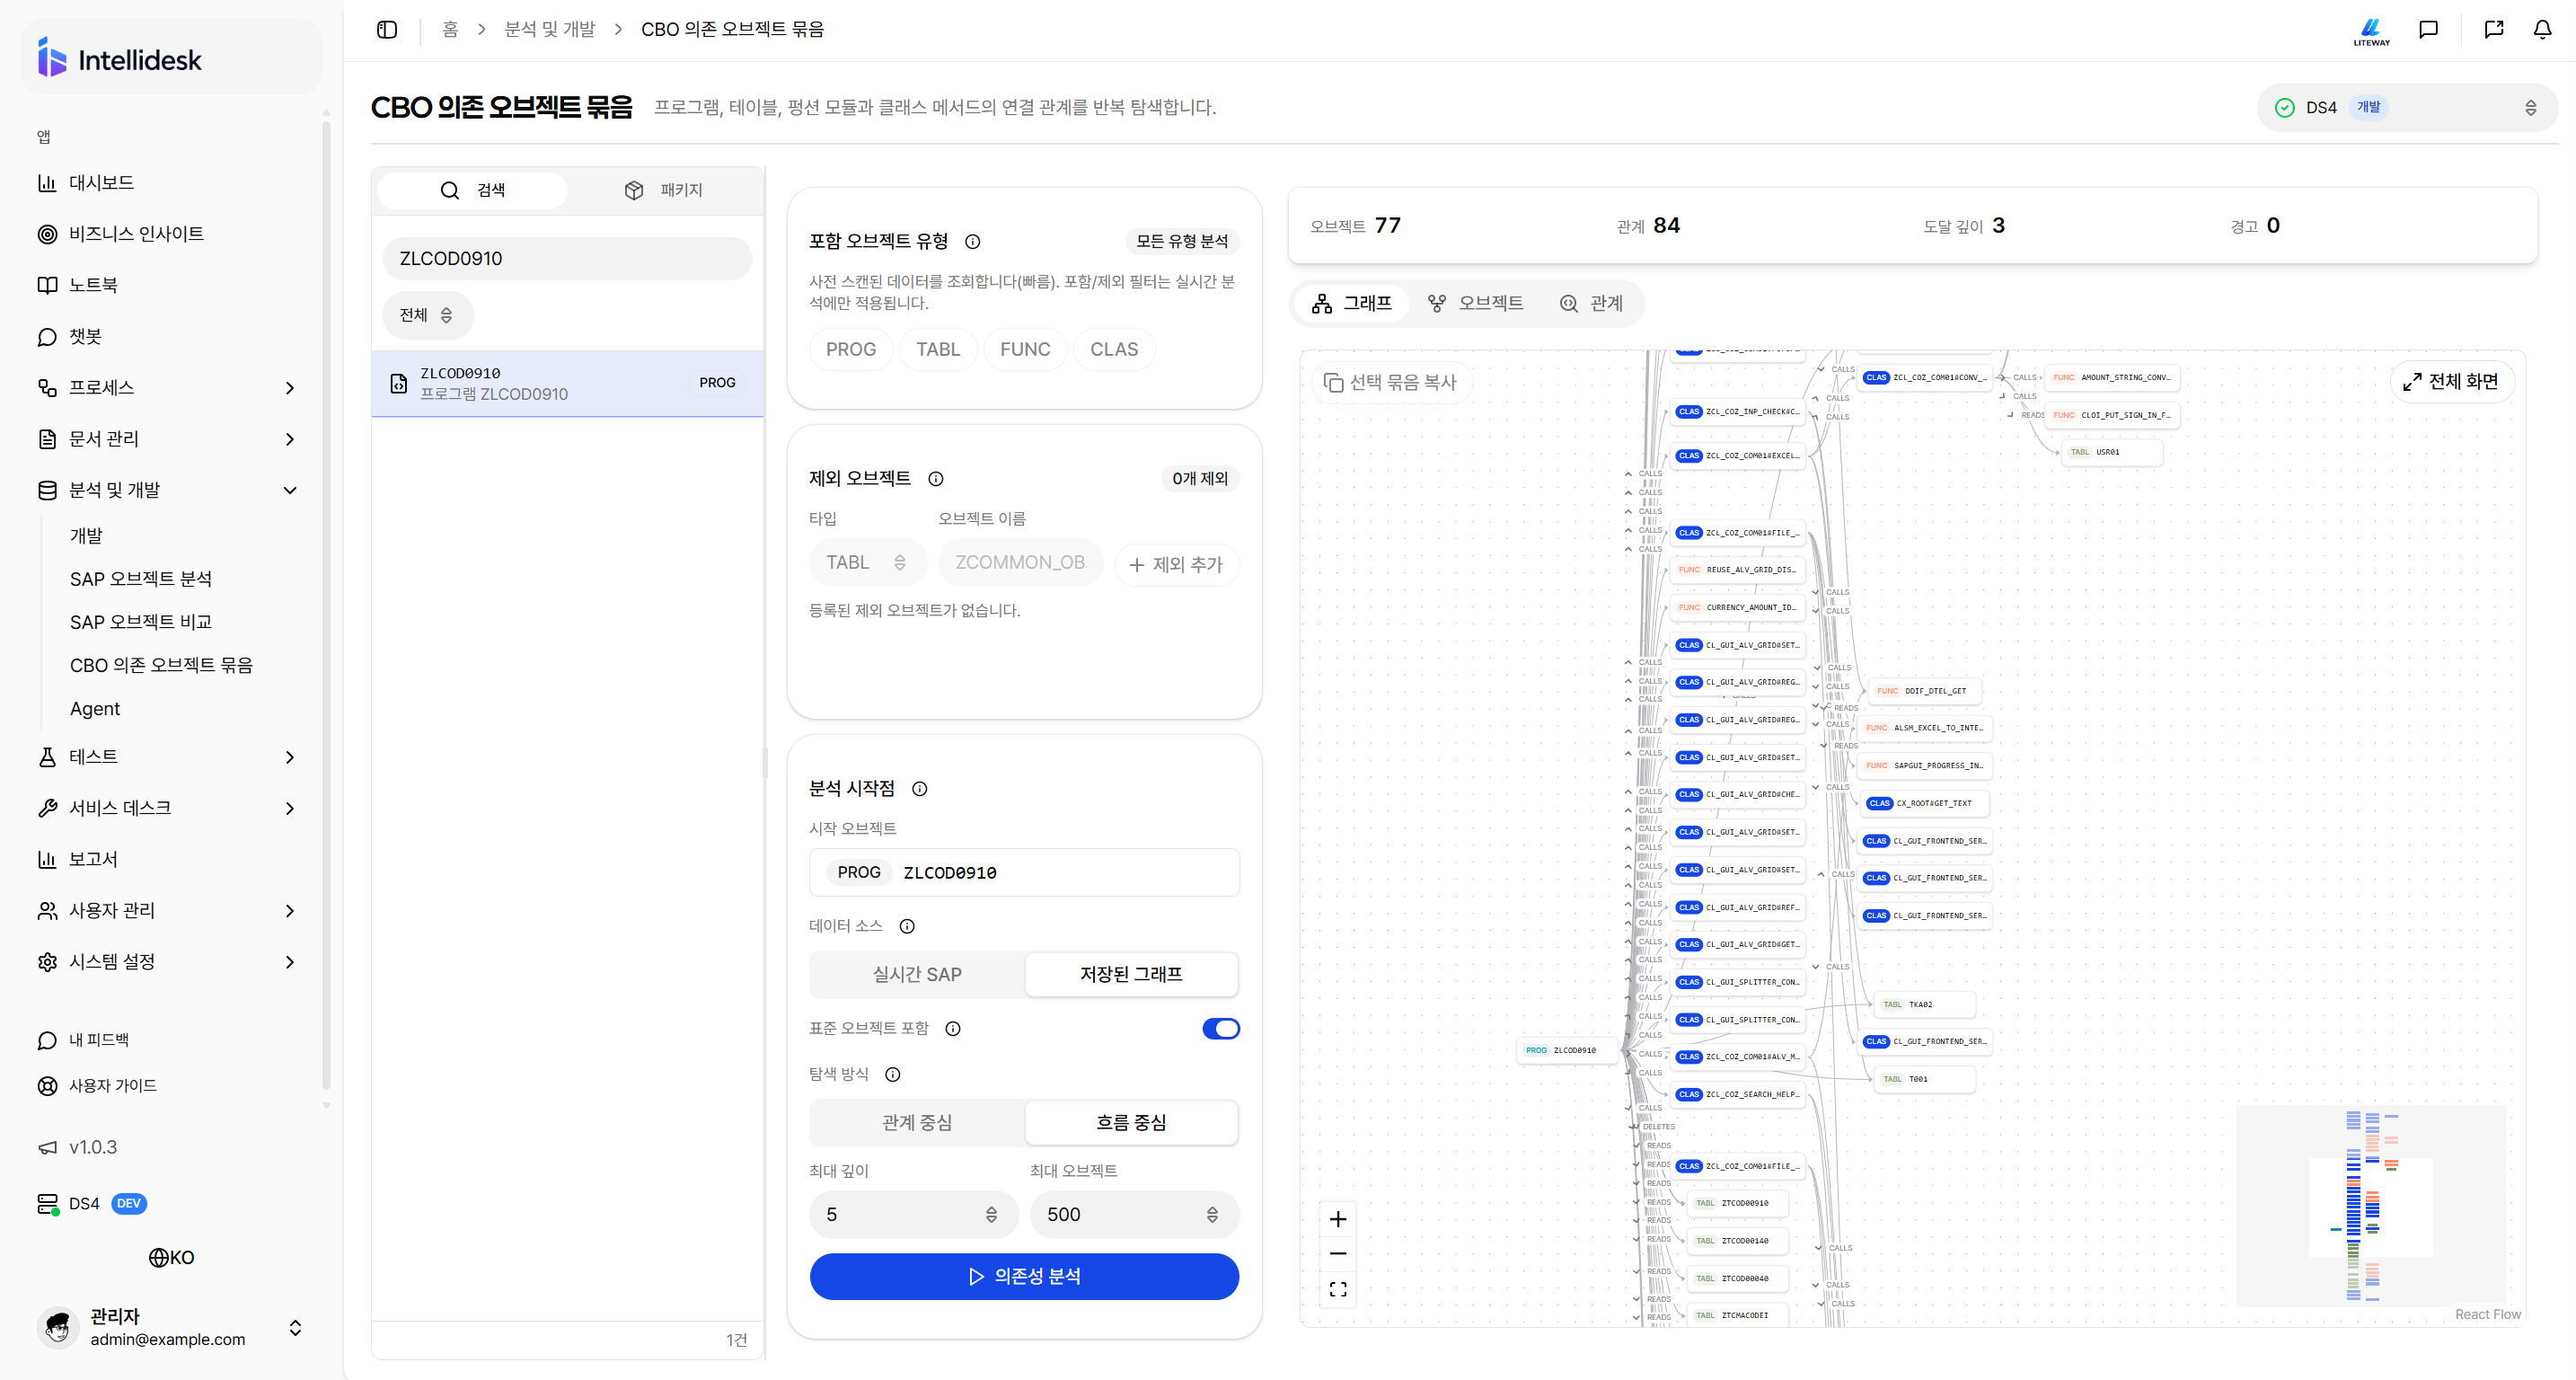The image size is (2576, 1380).
Task: Zoom in the graph with plus
Action: point(1338,1218)
